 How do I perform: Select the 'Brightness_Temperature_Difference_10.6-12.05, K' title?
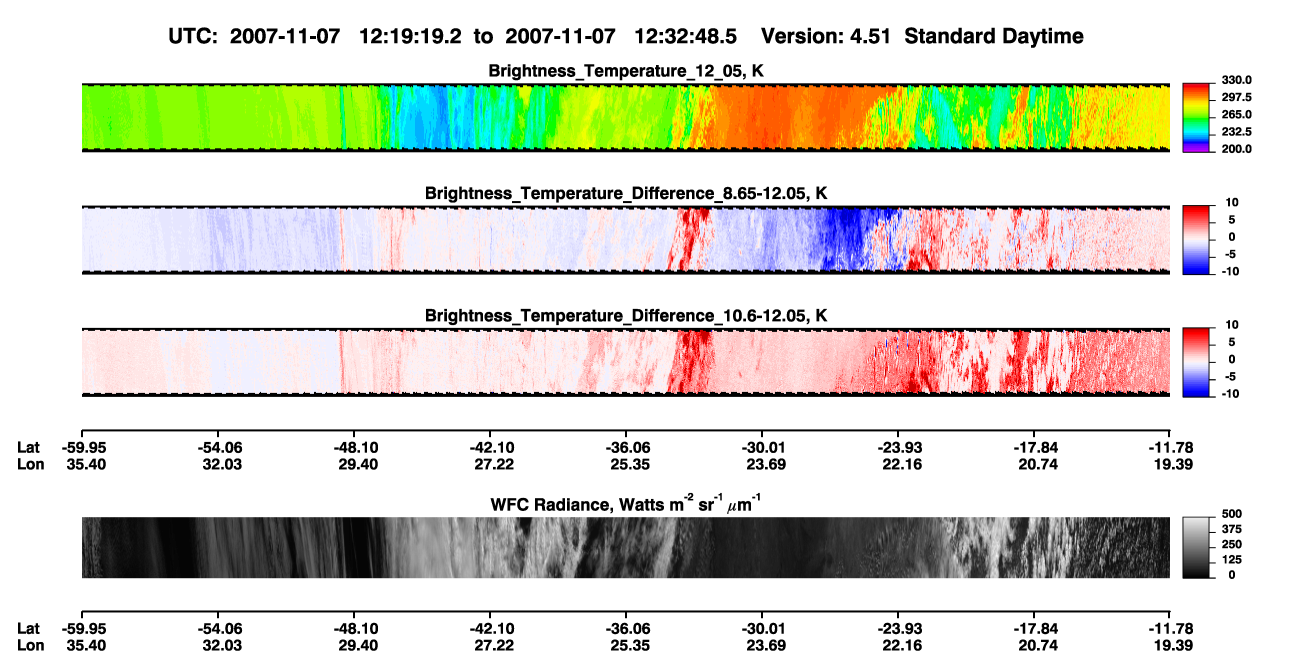[x=626, y=315]
